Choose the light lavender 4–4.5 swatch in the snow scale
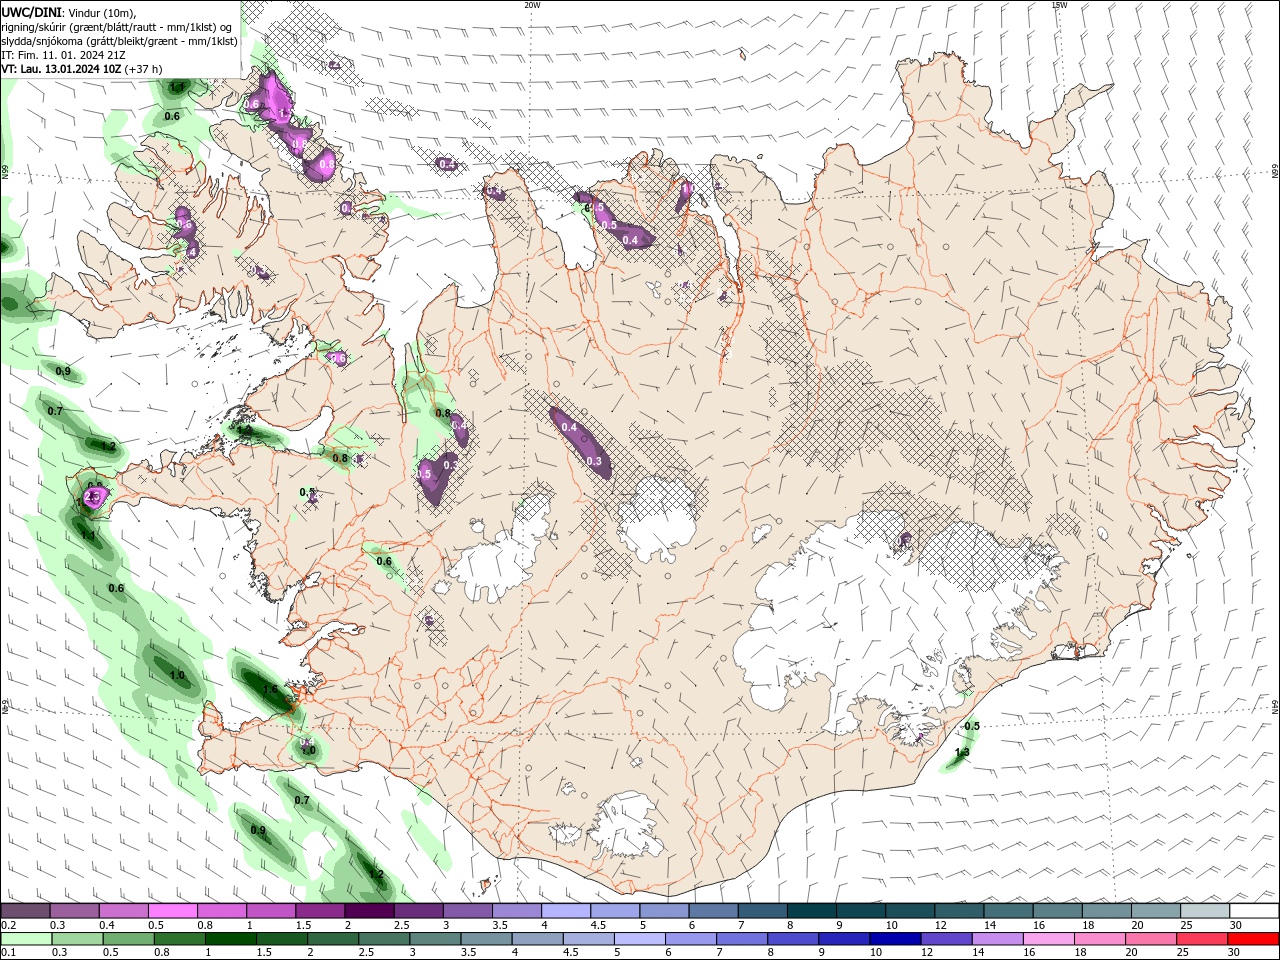 [x=565, y=911]
